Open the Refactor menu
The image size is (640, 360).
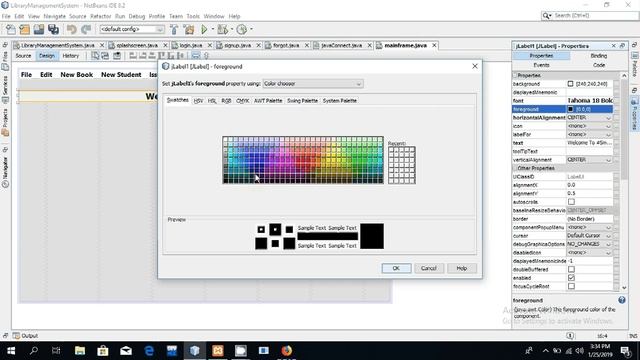(x=100, y=16)
